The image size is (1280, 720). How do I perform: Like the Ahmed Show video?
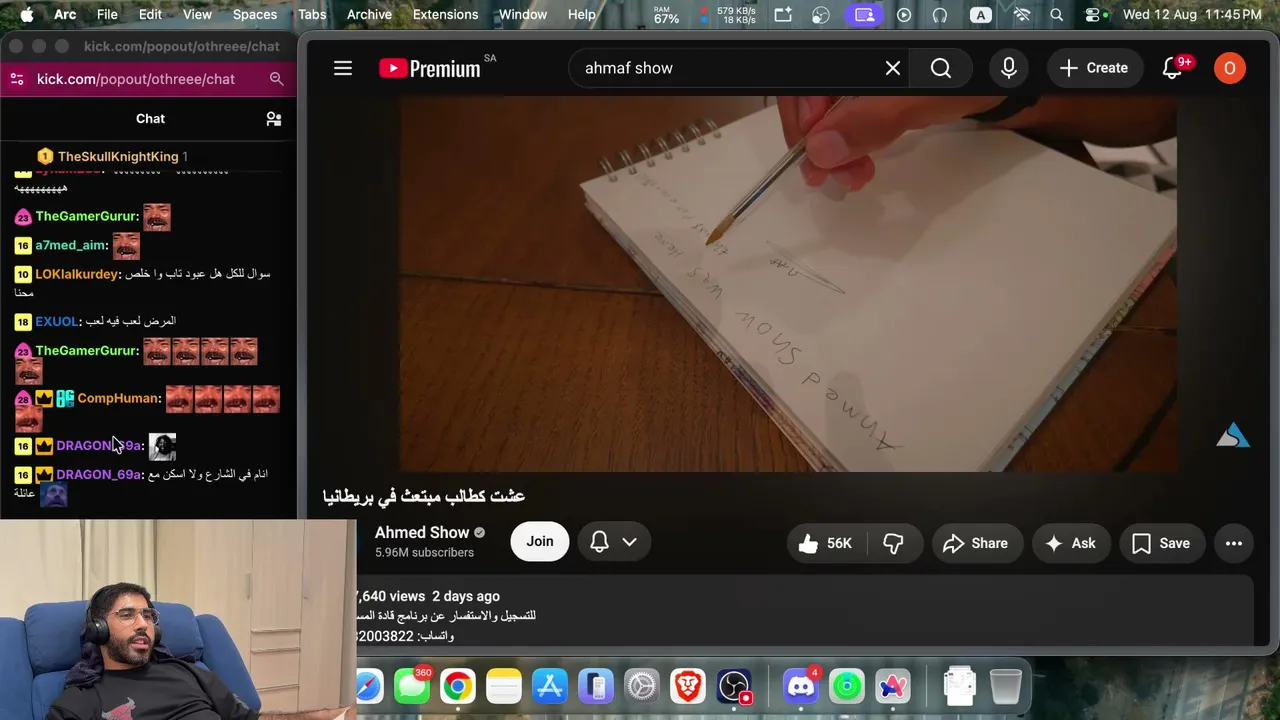(825, 543)
